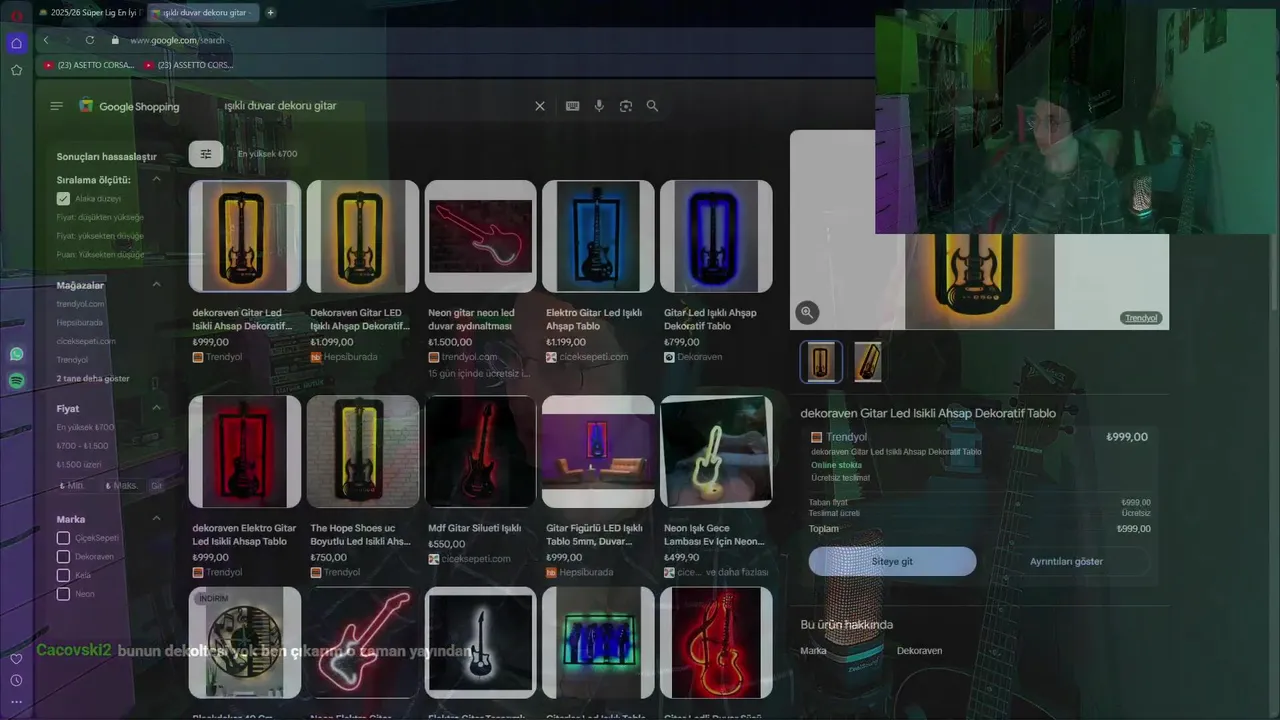
Task: Zoom the product image with magnifier
Action: (x=807, y=313)
